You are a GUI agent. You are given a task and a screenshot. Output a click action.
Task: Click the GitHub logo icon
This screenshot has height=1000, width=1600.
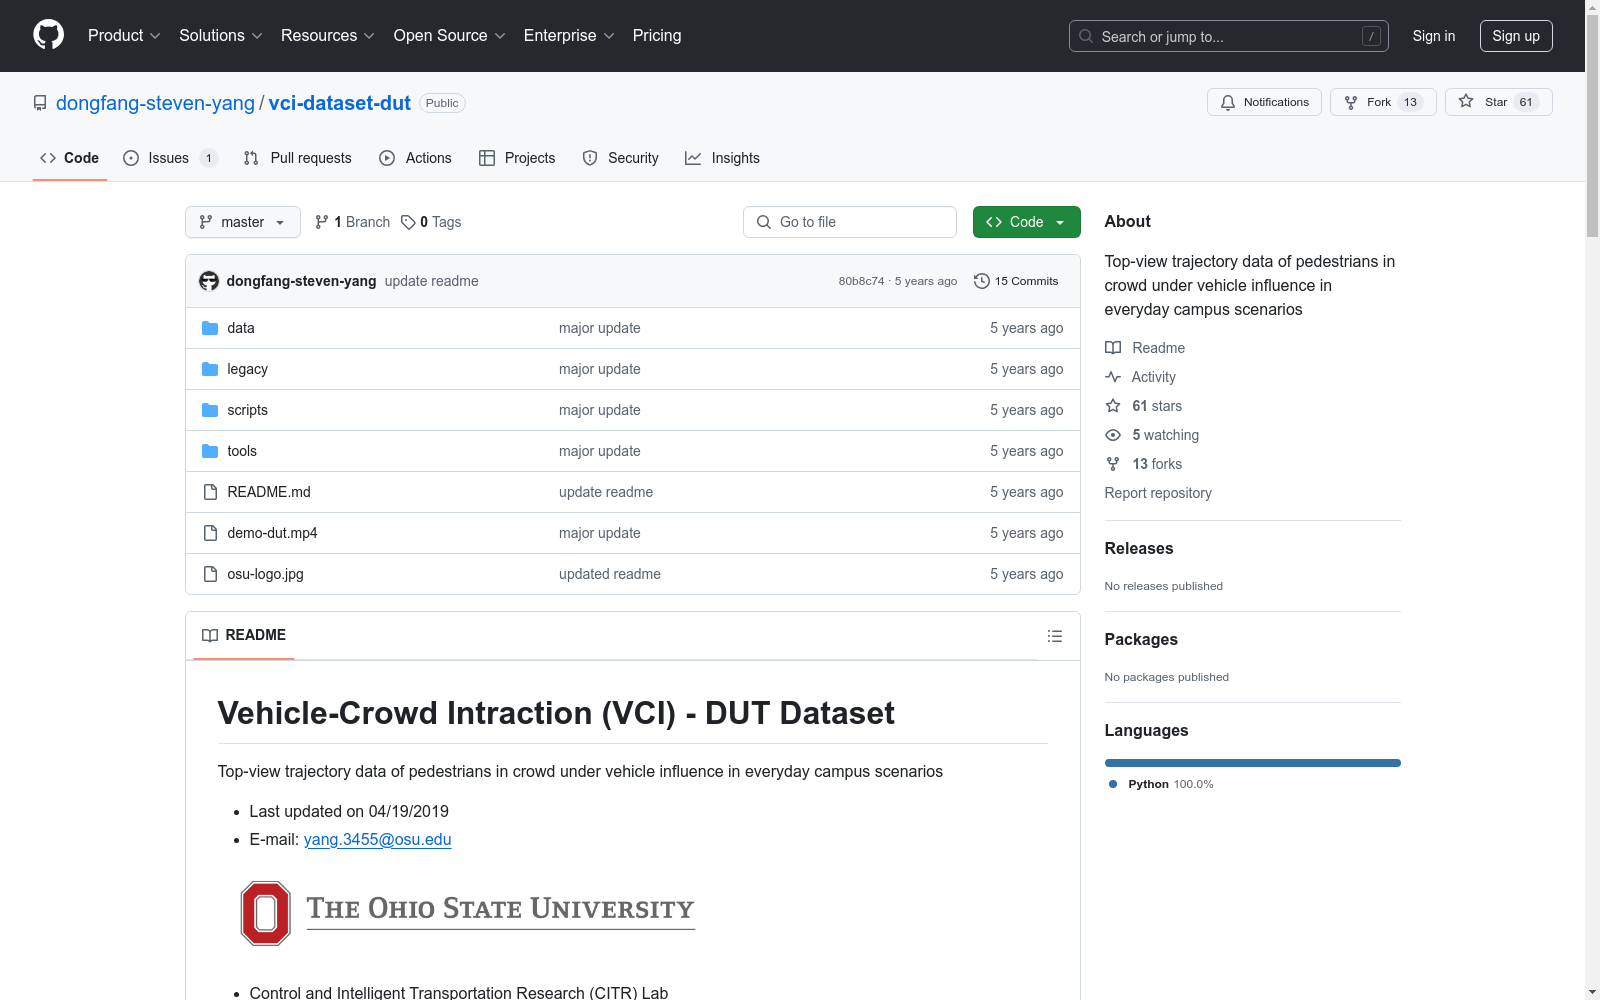(48, 35)
